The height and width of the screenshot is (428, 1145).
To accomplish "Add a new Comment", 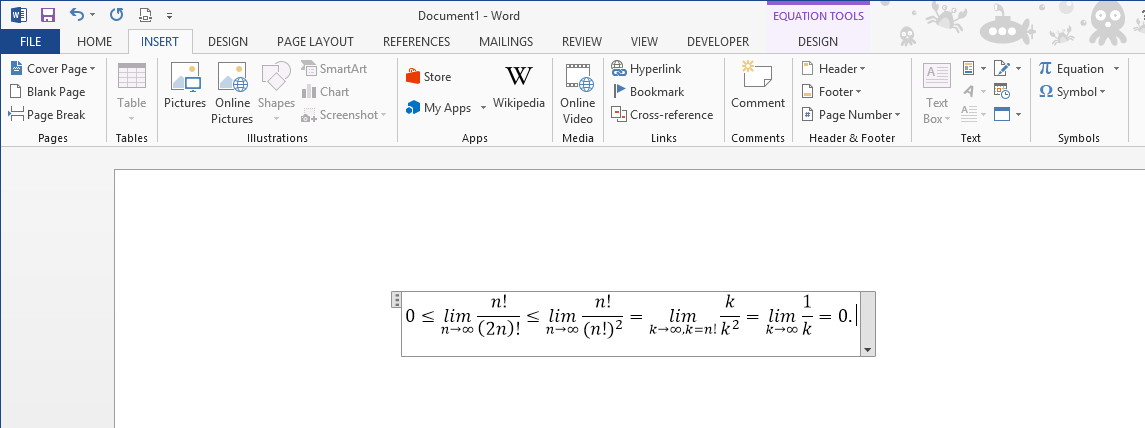I will click(x=758, y=85).
